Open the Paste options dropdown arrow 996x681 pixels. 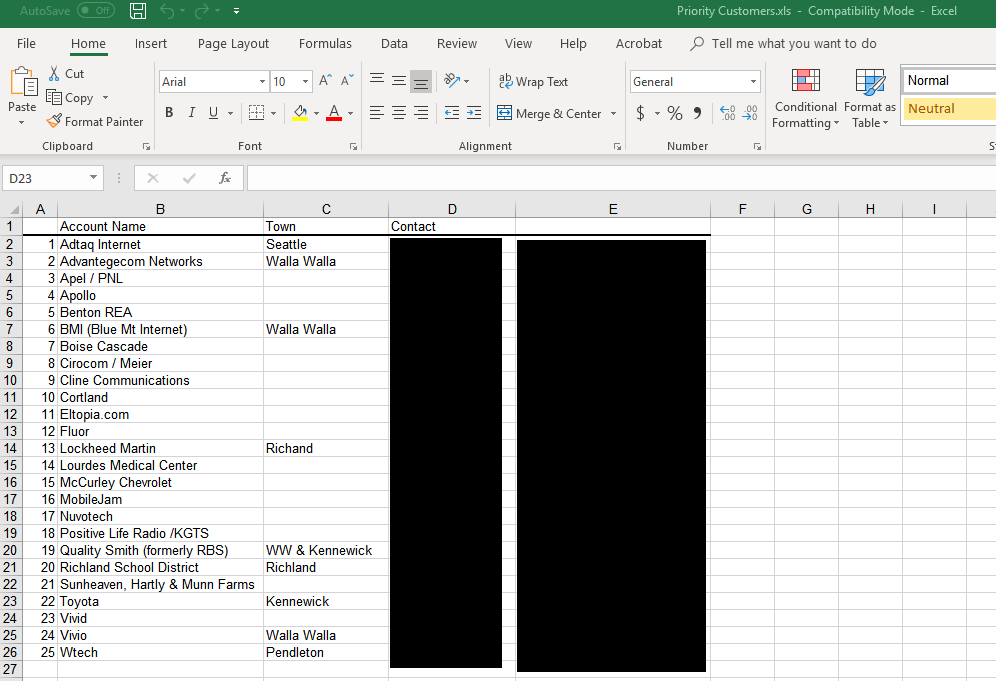[22, 122]
